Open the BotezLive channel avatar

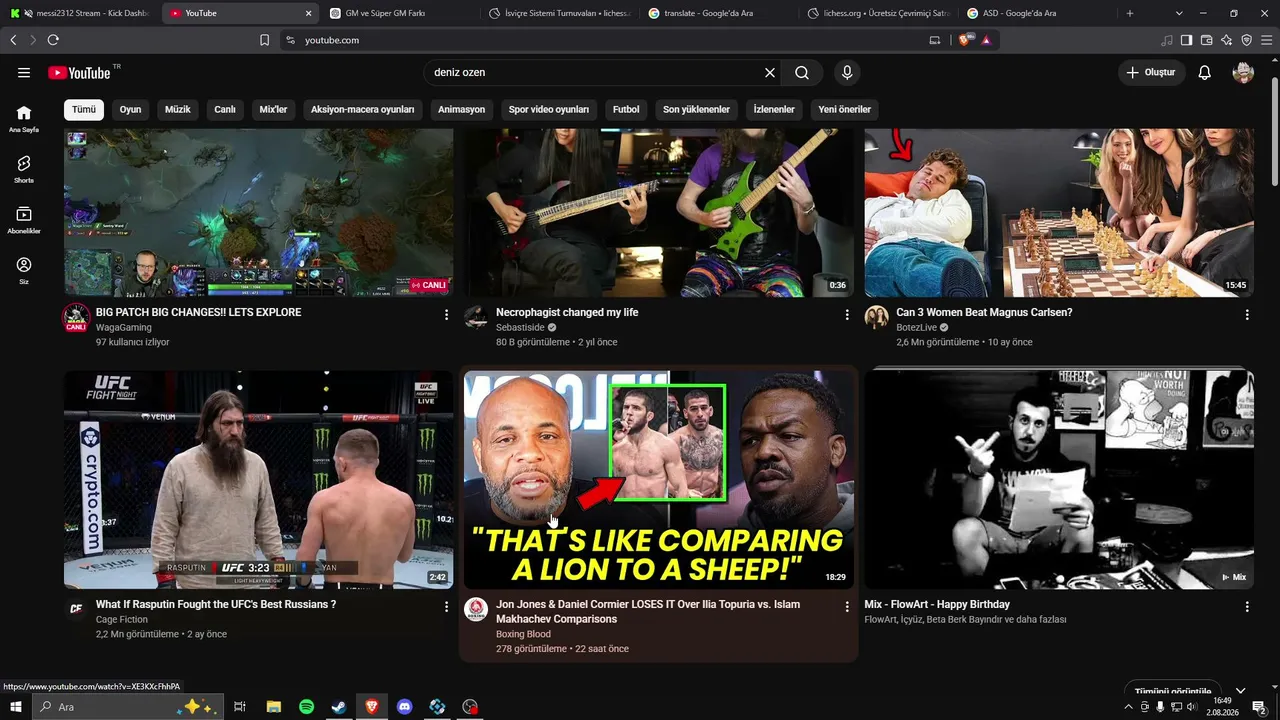pyautogui.click(x=877, y=318)
